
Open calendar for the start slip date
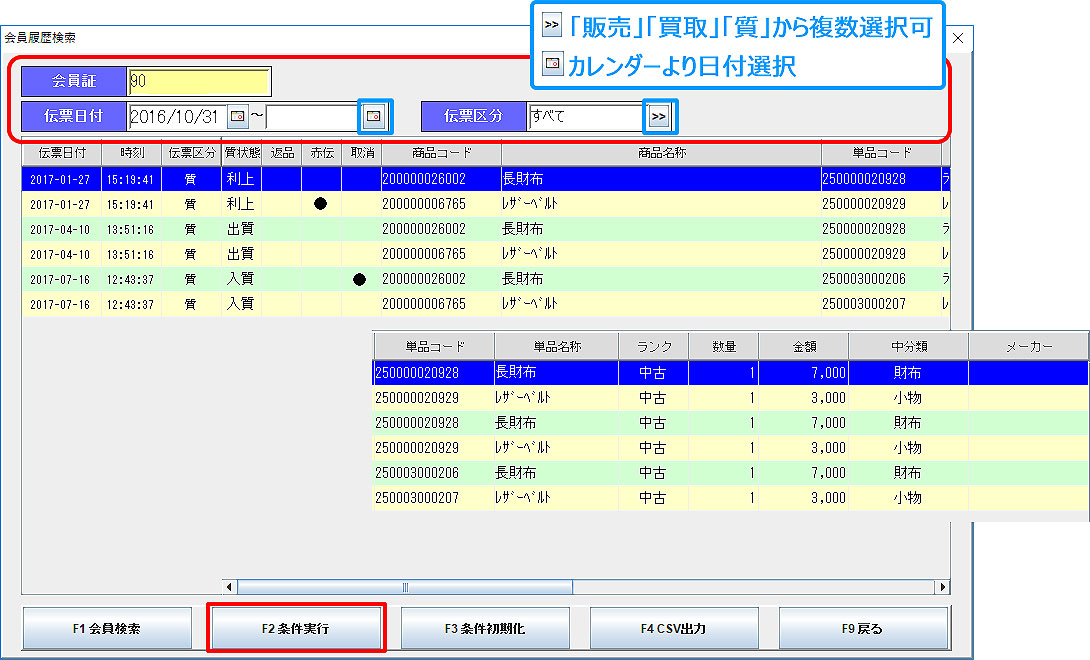(237, 117)
